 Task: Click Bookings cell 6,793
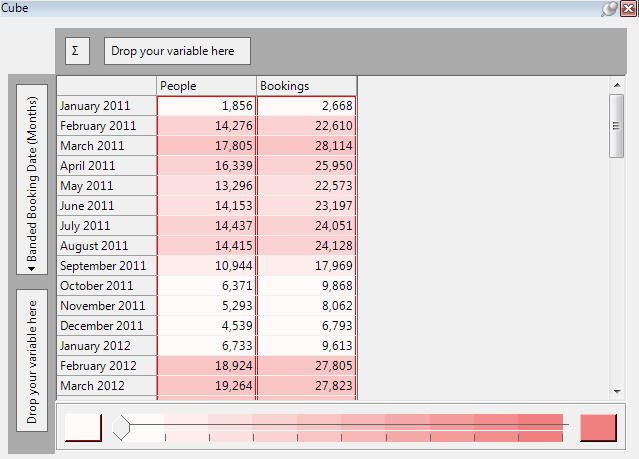pos(306,326)
